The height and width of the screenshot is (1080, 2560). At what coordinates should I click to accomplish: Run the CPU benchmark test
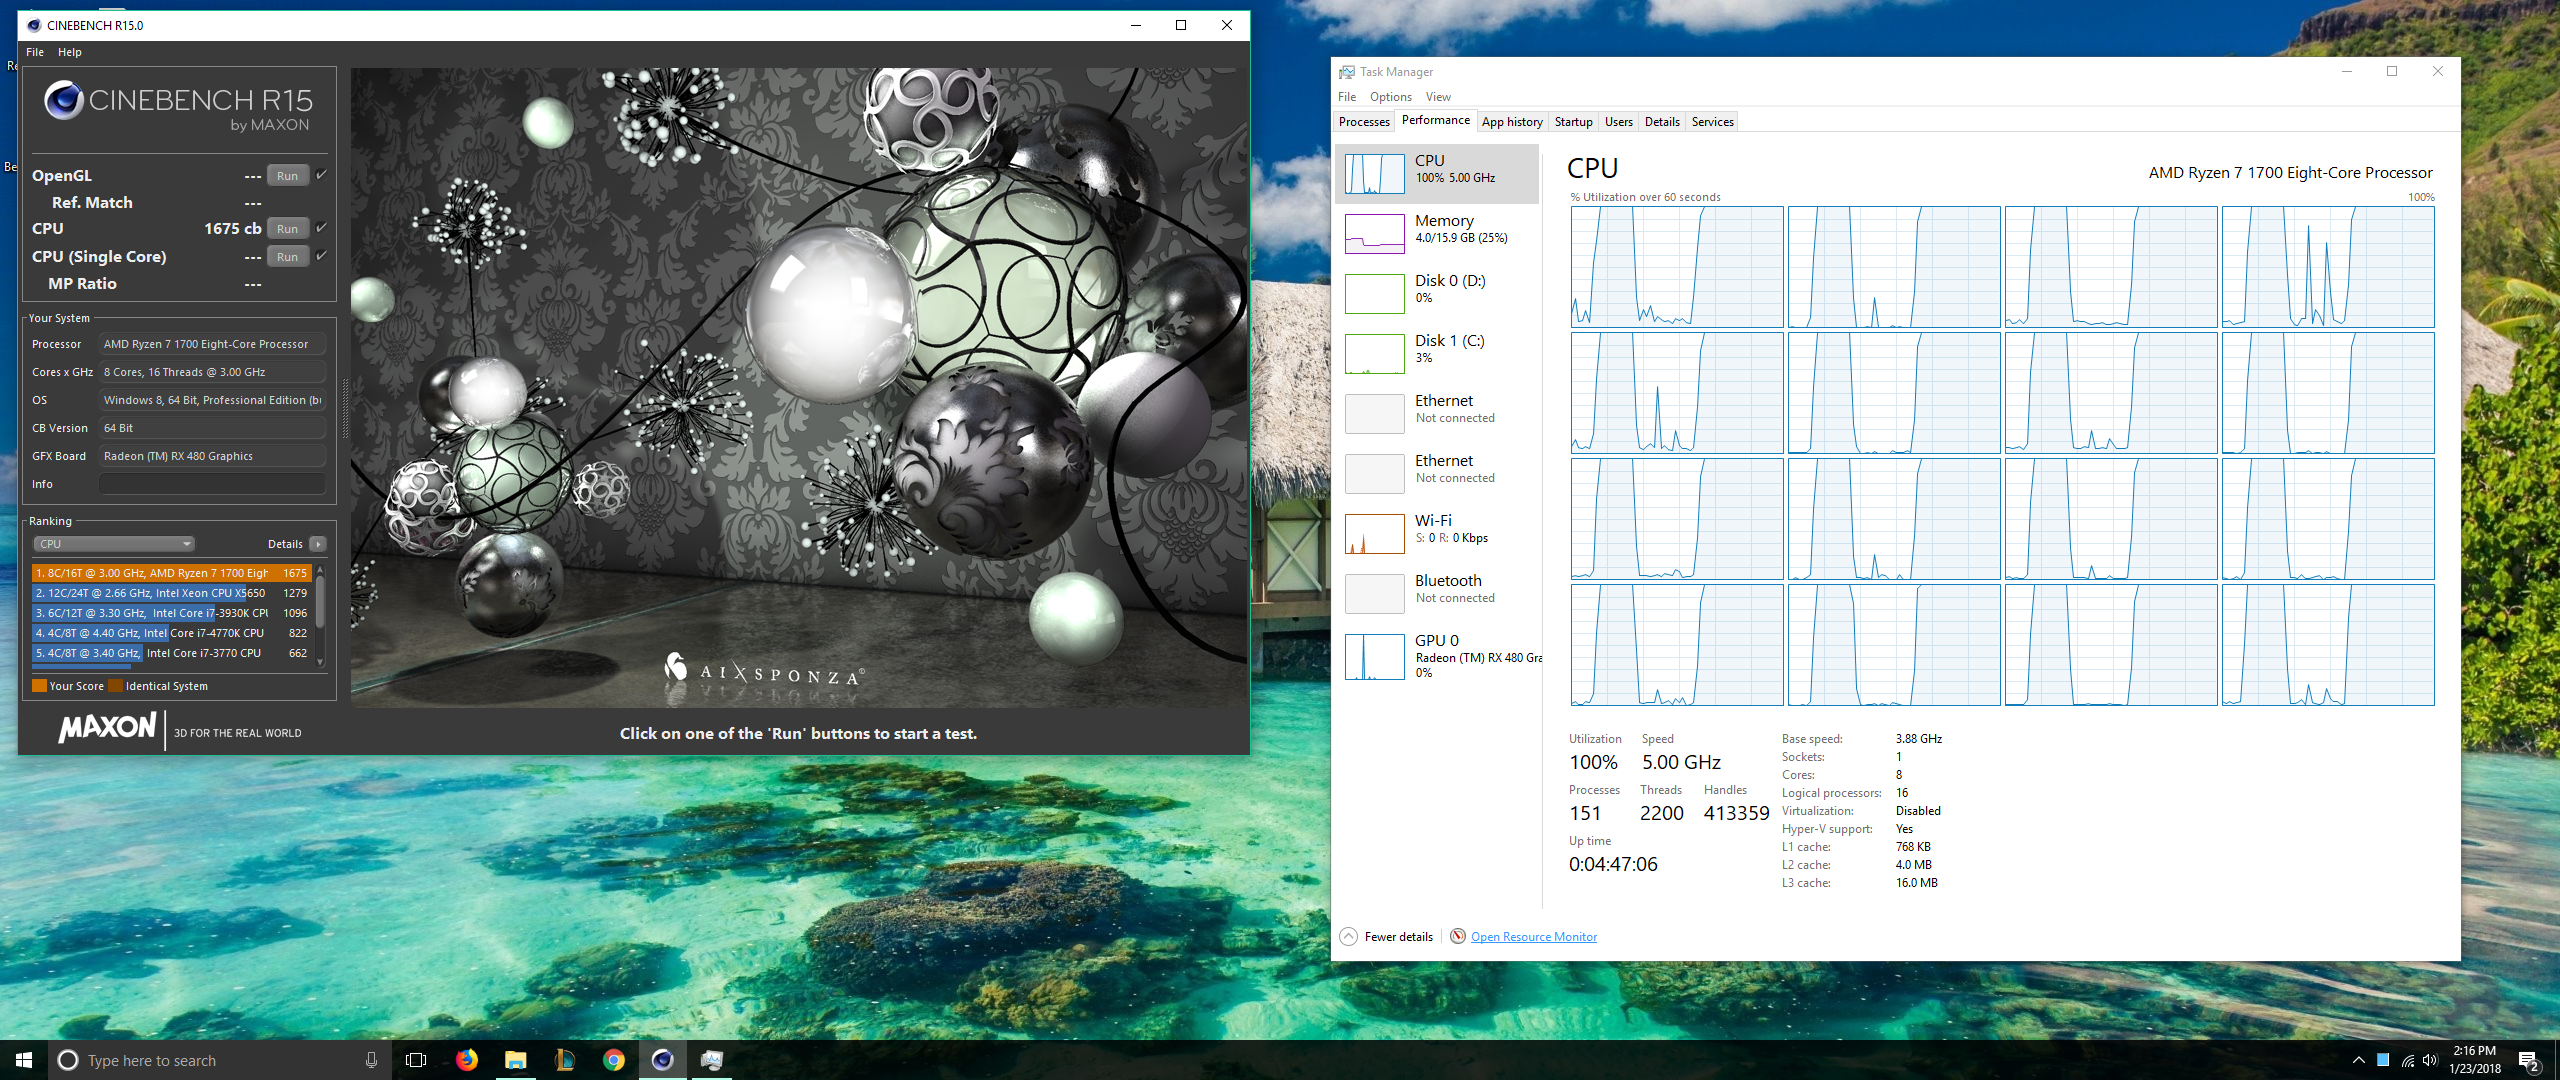click(x=287, y=229)
